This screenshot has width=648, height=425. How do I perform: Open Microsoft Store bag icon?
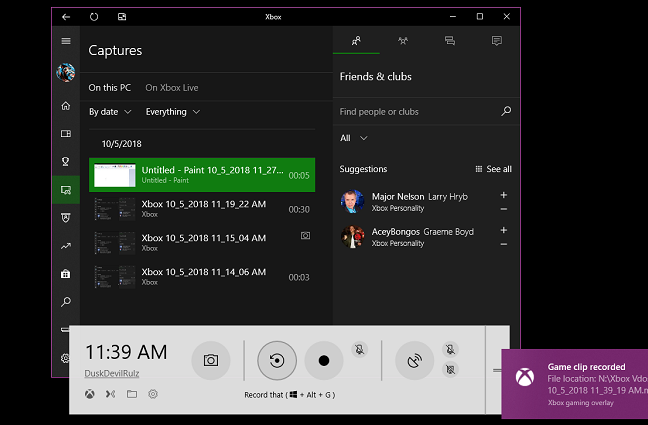(66, 274)
